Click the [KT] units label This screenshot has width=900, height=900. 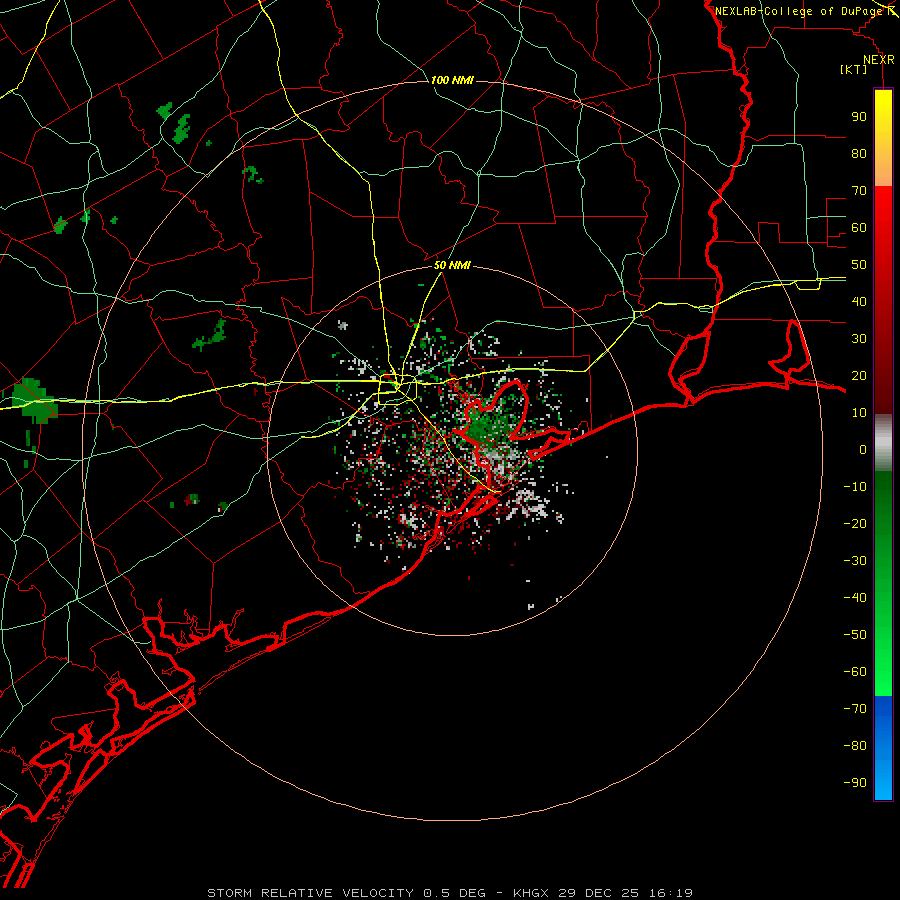click(853, 69)
